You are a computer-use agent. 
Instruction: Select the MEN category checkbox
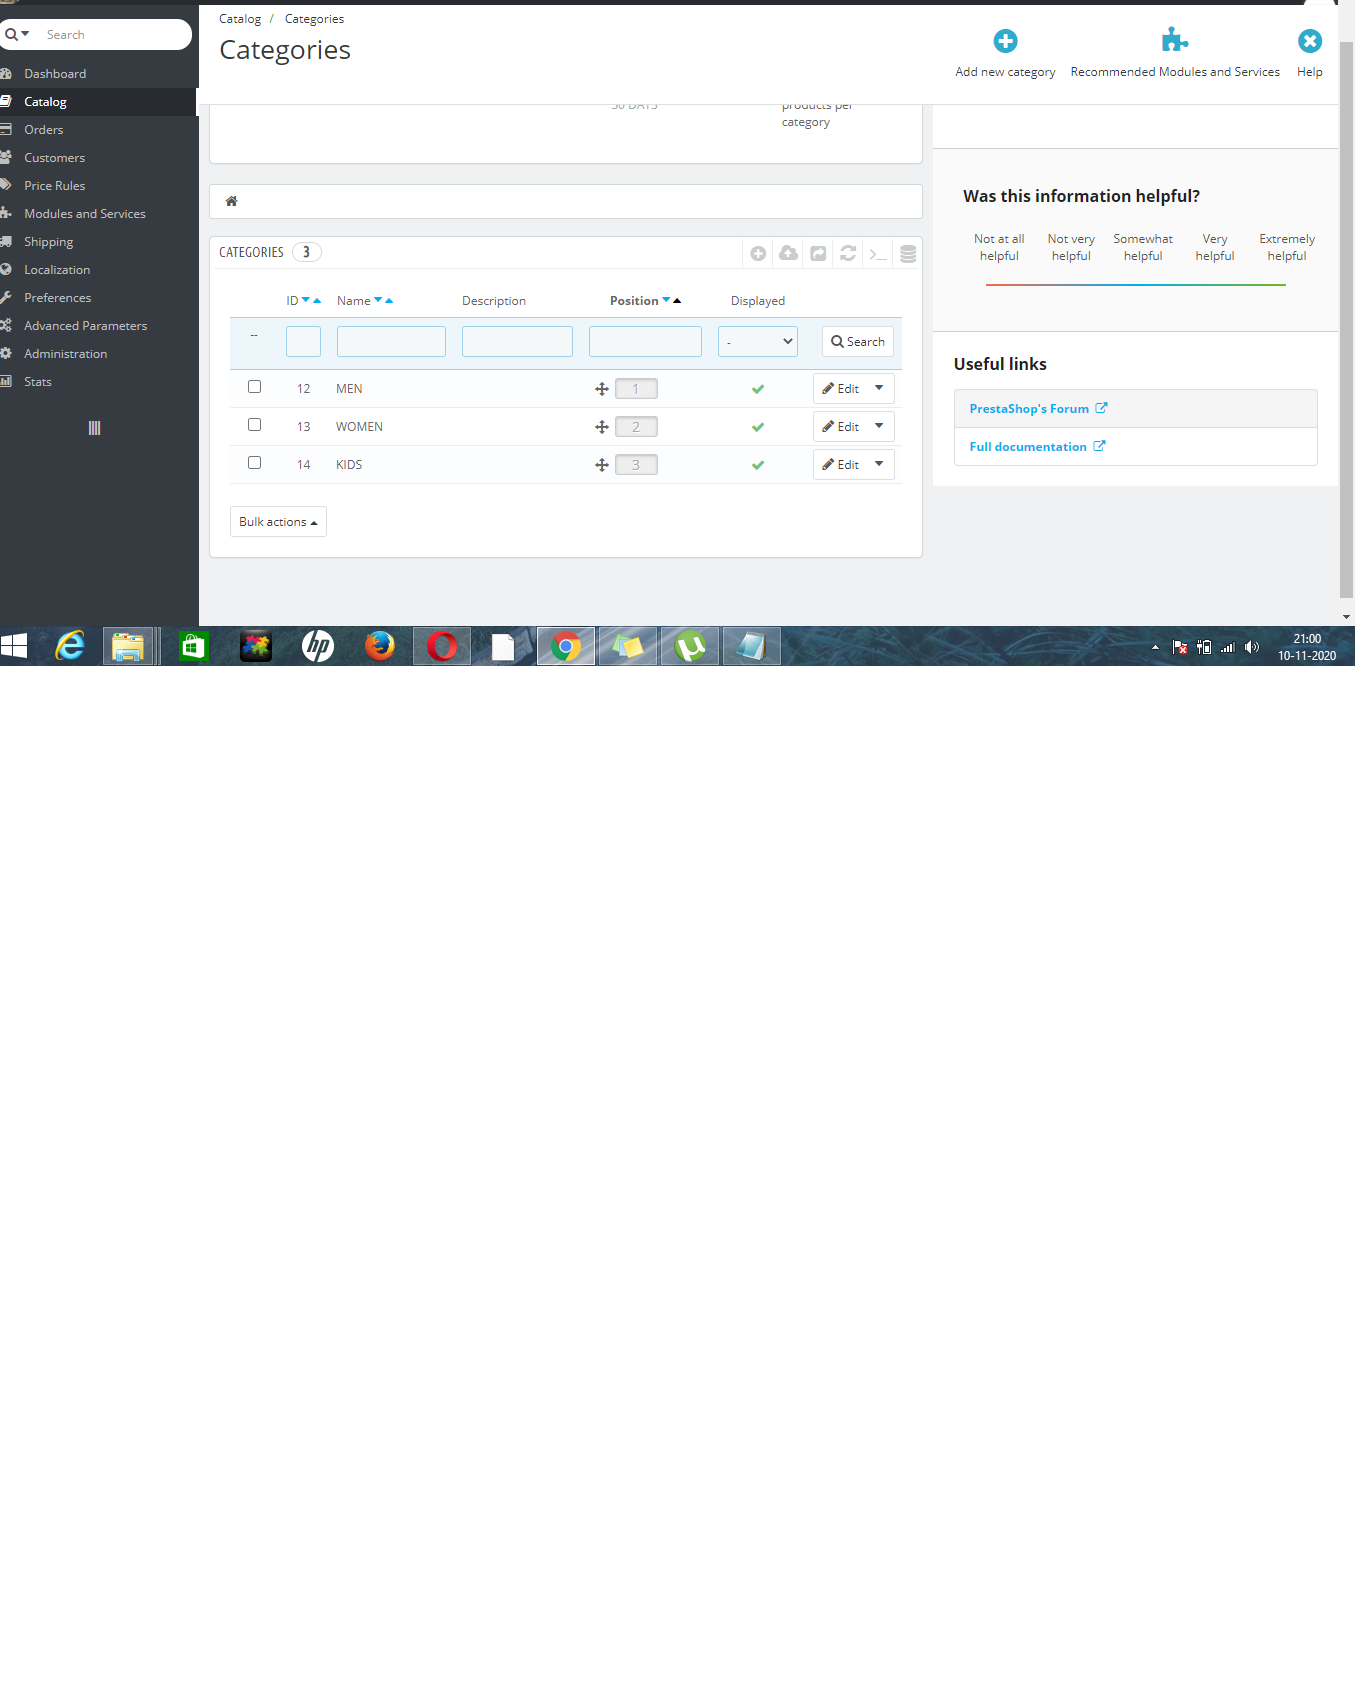pyautogui.click(x=254, y=387)
